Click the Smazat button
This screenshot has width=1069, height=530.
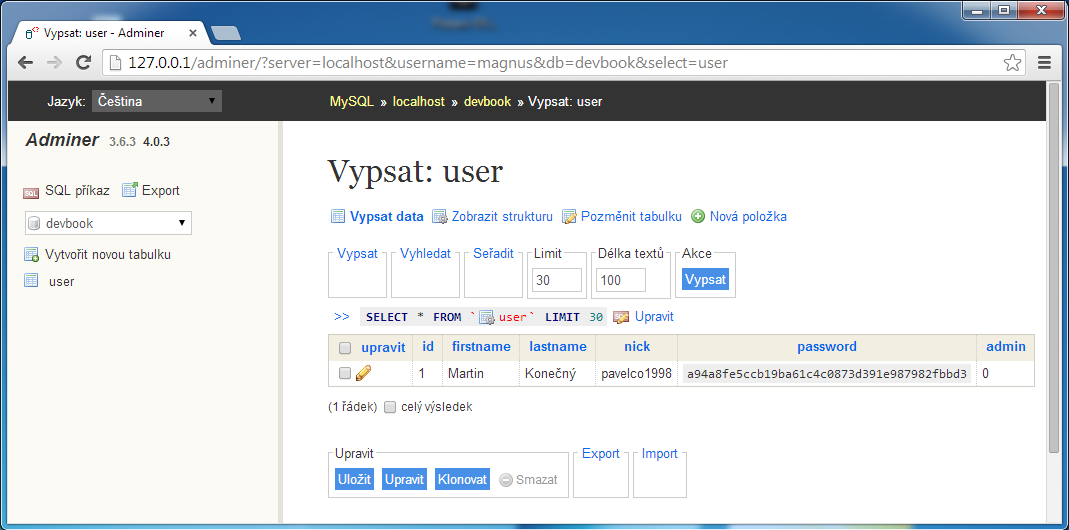click(x=529, y=480)
